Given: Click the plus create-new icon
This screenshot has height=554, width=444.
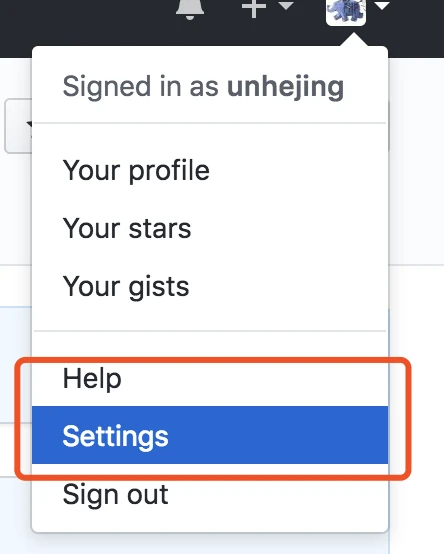Looking at the screenshot, I should pyautogui.click(x=254, y=8).
